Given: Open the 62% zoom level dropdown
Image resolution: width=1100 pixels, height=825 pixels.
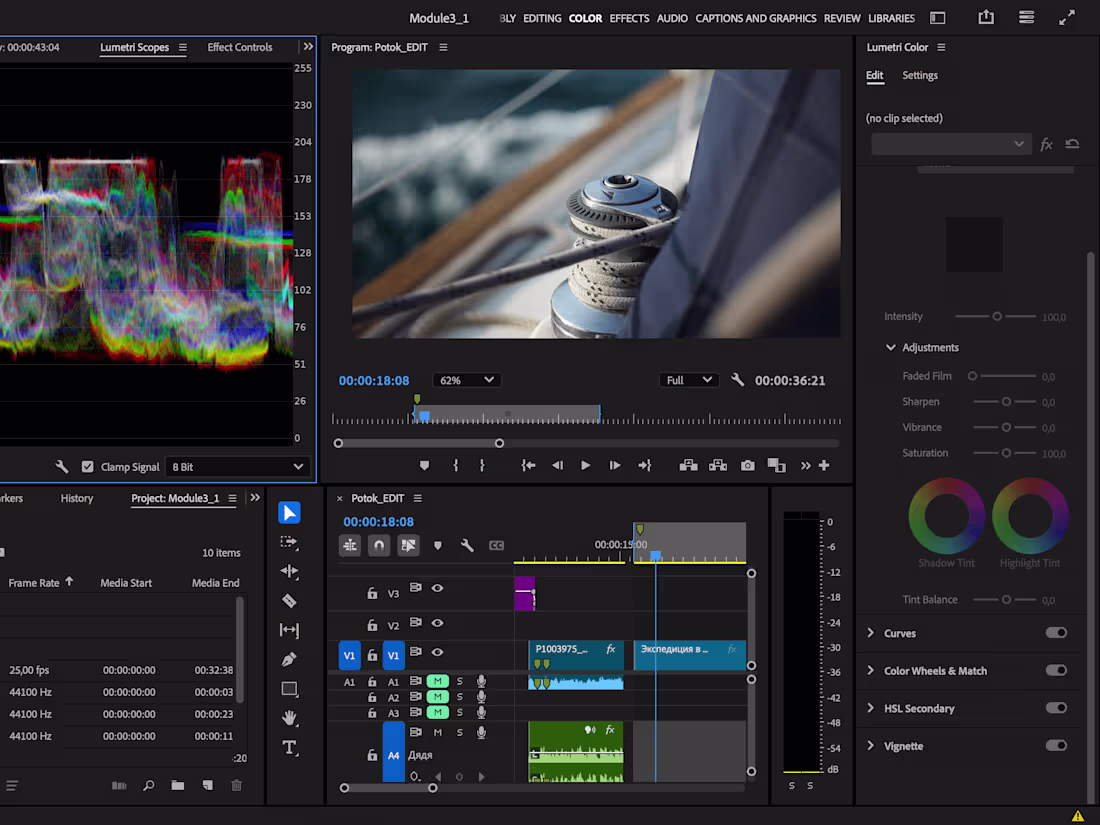Looking at the screenshot, I should [466, 379].
